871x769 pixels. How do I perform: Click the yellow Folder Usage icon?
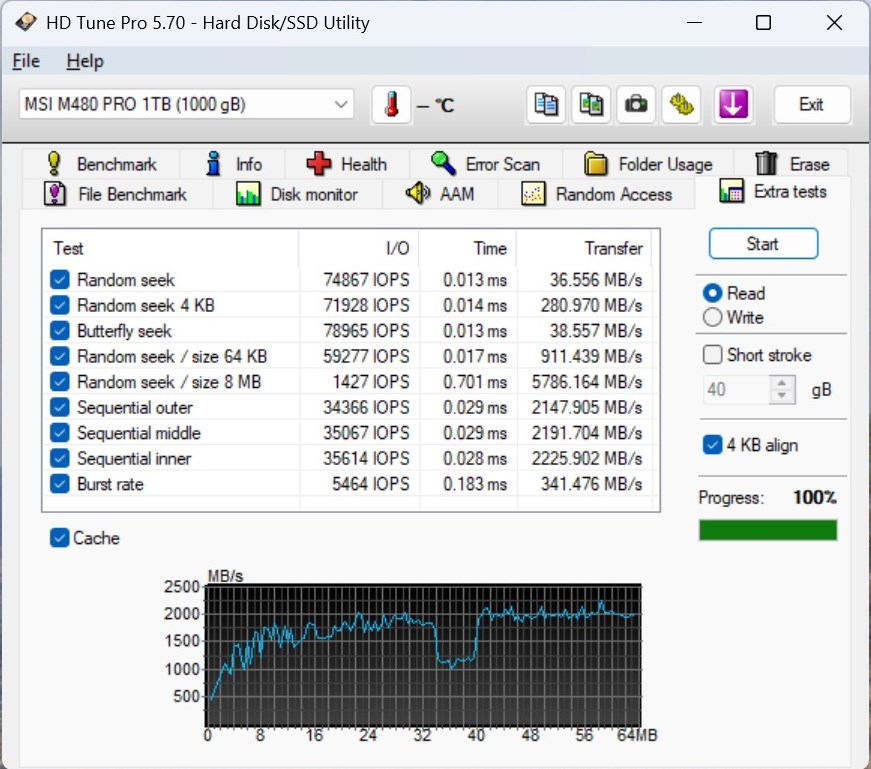point(596,164)
